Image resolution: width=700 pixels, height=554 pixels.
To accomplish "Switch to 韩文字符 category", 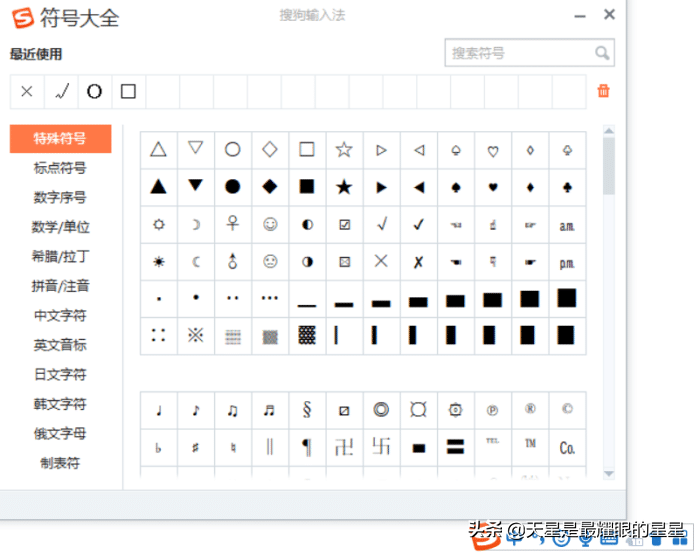I will coord(60,404).
